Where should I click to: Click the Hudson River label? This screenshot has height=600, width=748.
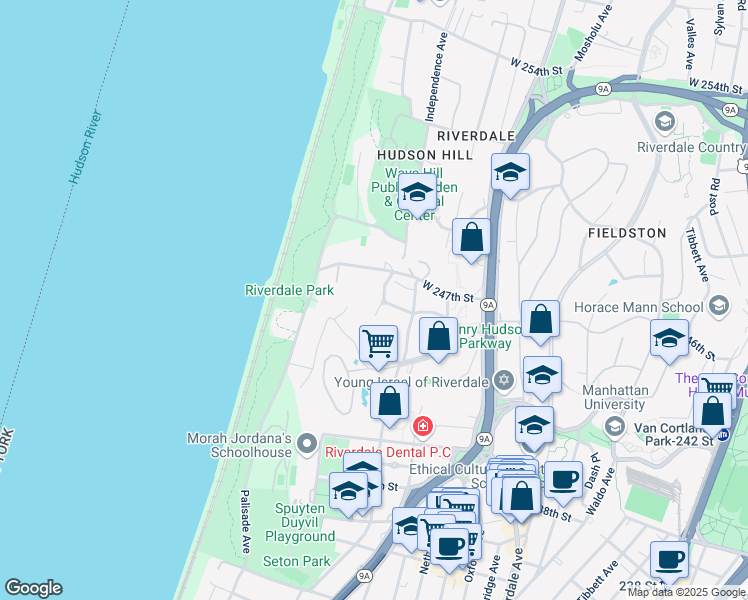[86, 147]
